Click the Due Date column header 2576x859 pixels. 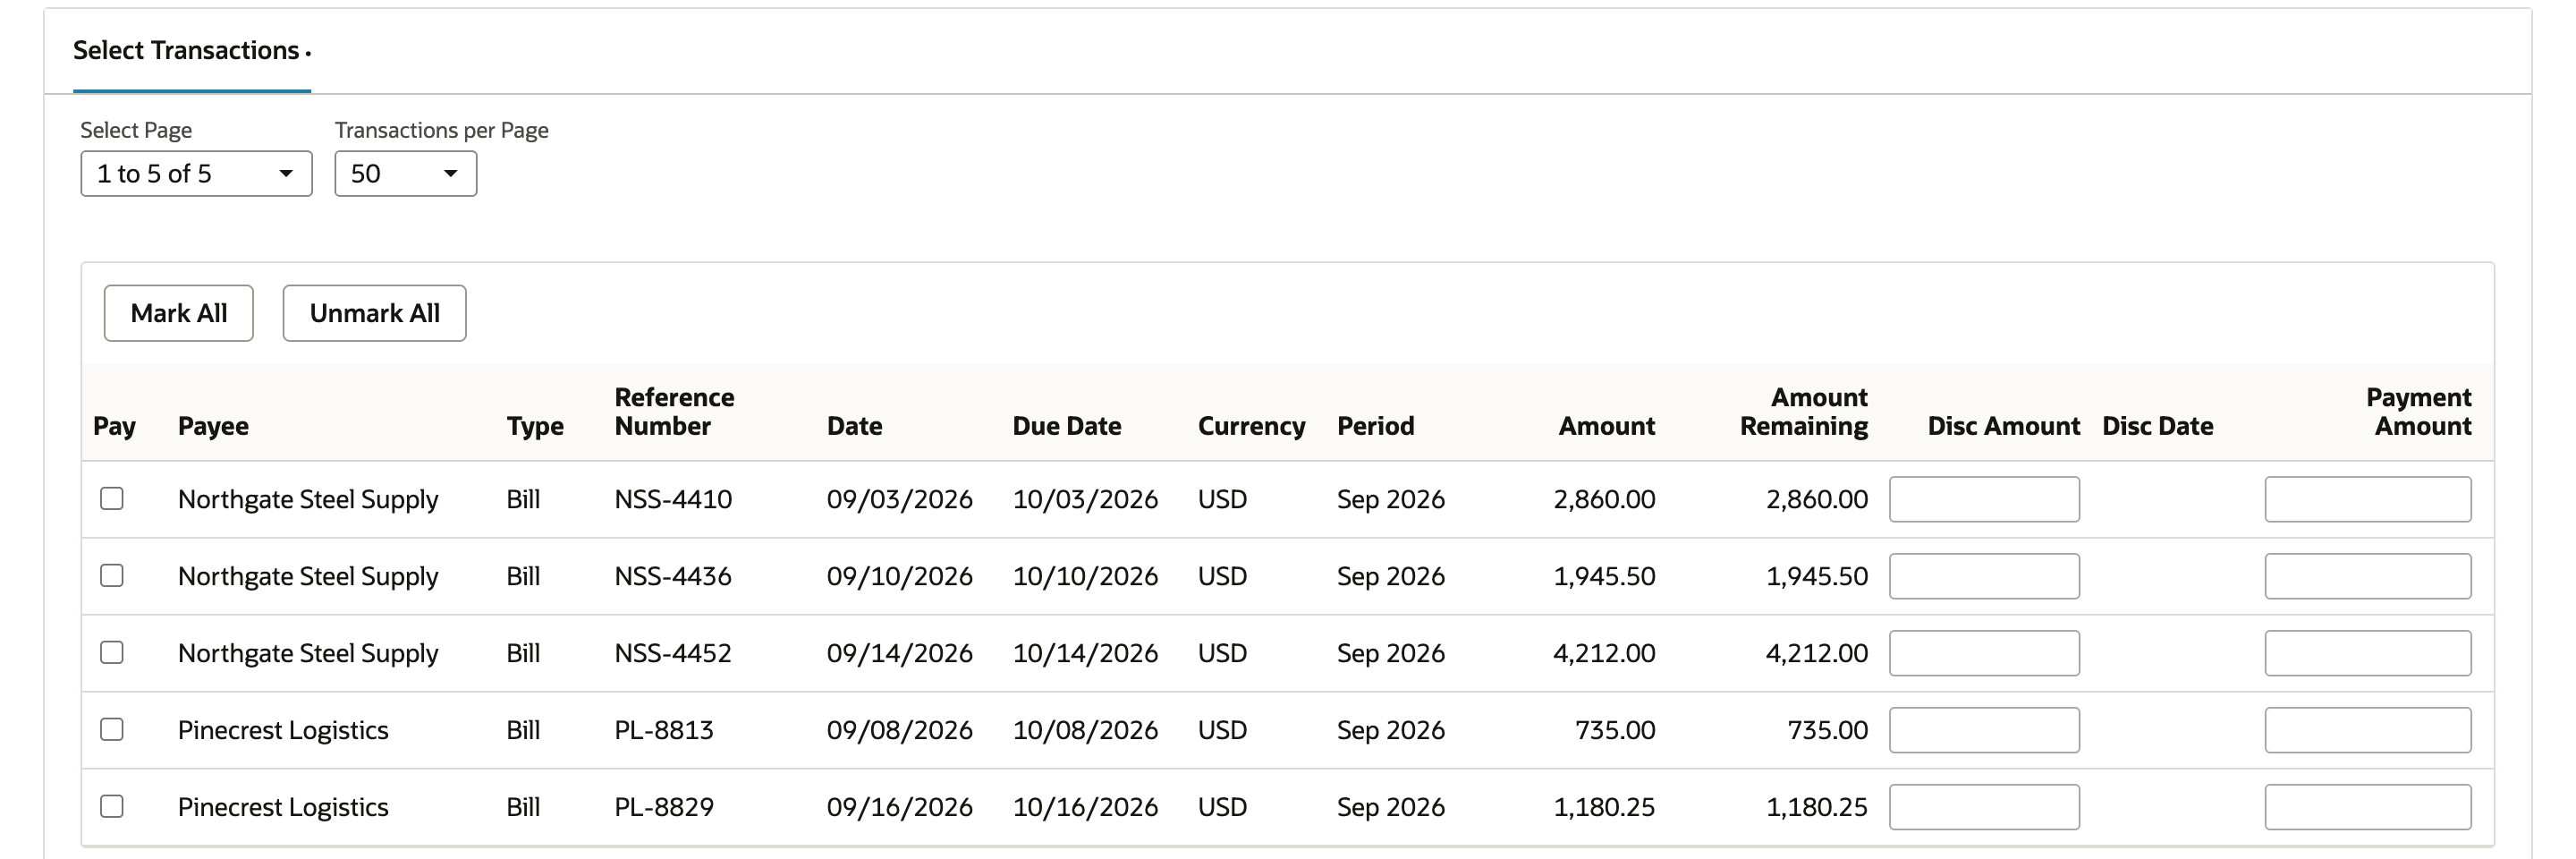[1067, 426]
